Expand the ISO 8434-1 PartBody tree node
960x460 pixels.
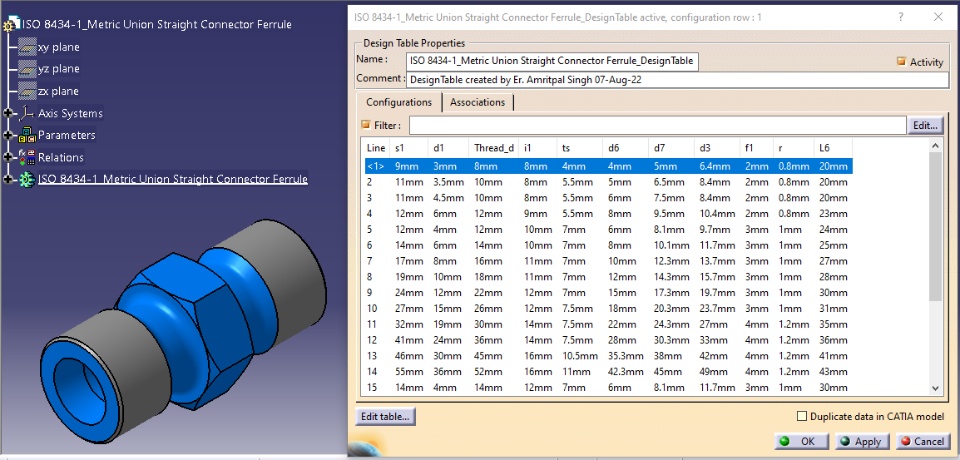pos(8,179)
